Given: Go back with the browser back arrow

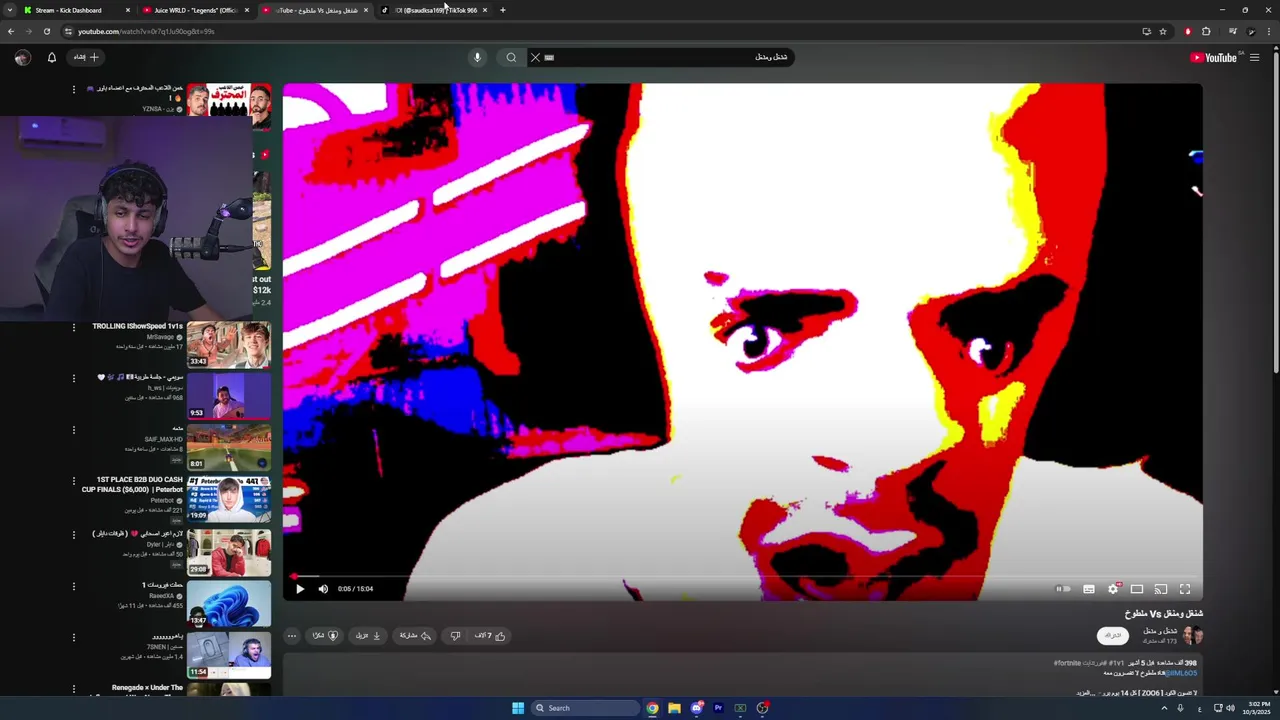Looking at the screenshot, I should 11,31.
